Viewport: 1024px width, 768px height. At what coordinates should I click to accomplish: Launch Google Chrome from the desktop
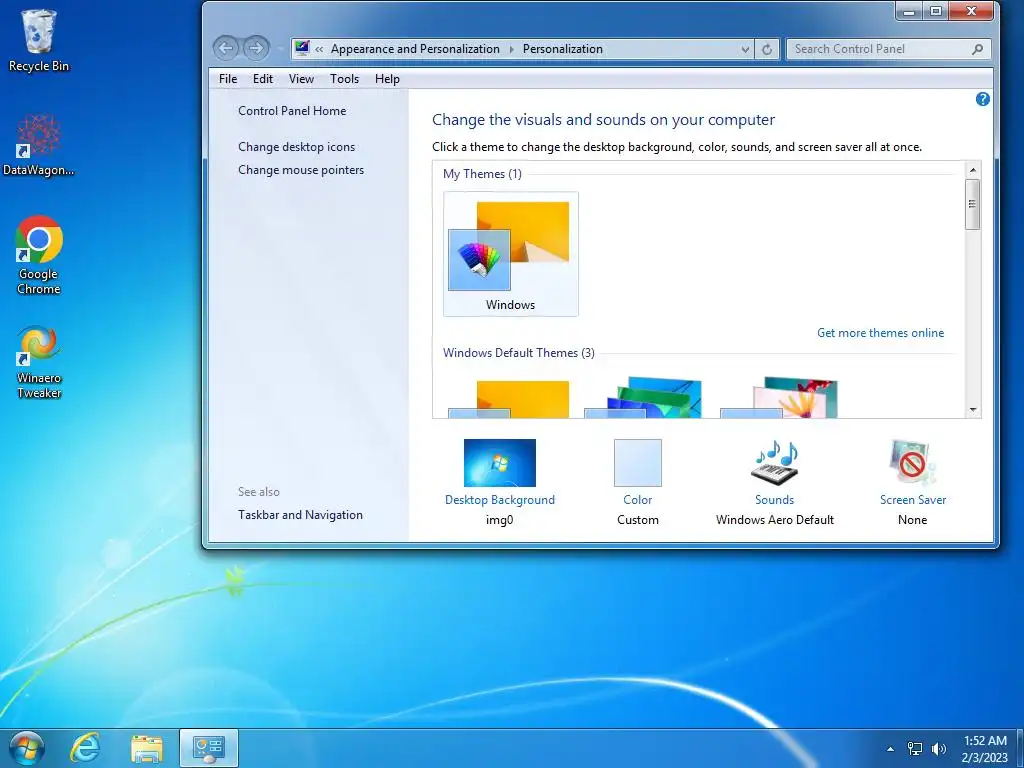[39, 255]
